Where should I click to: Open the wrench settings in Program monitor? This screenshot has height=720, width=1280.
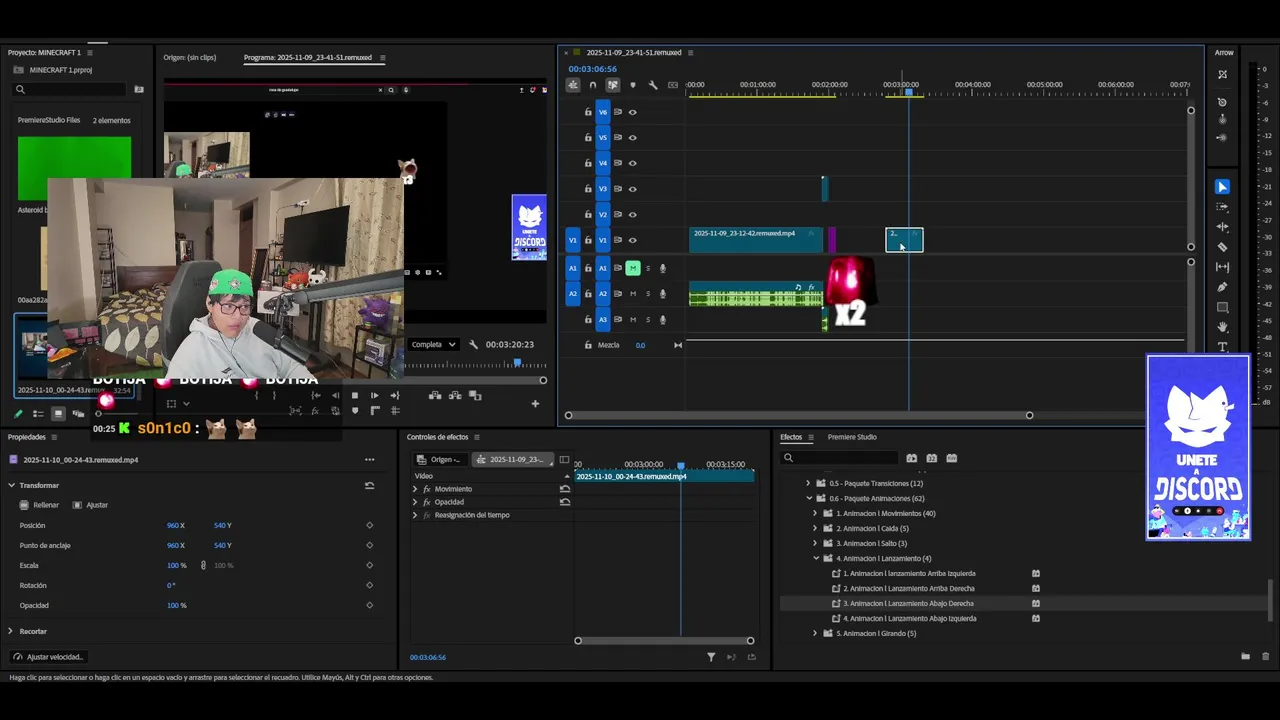473,344
